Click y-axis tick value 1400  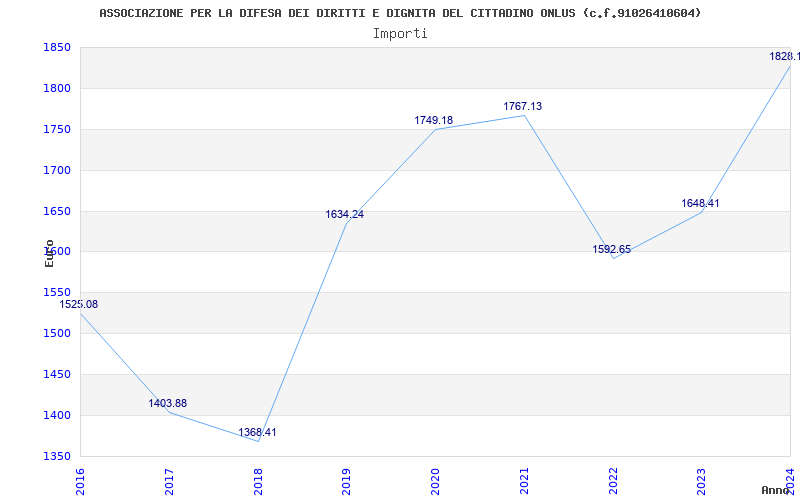[x=57, y=415]
